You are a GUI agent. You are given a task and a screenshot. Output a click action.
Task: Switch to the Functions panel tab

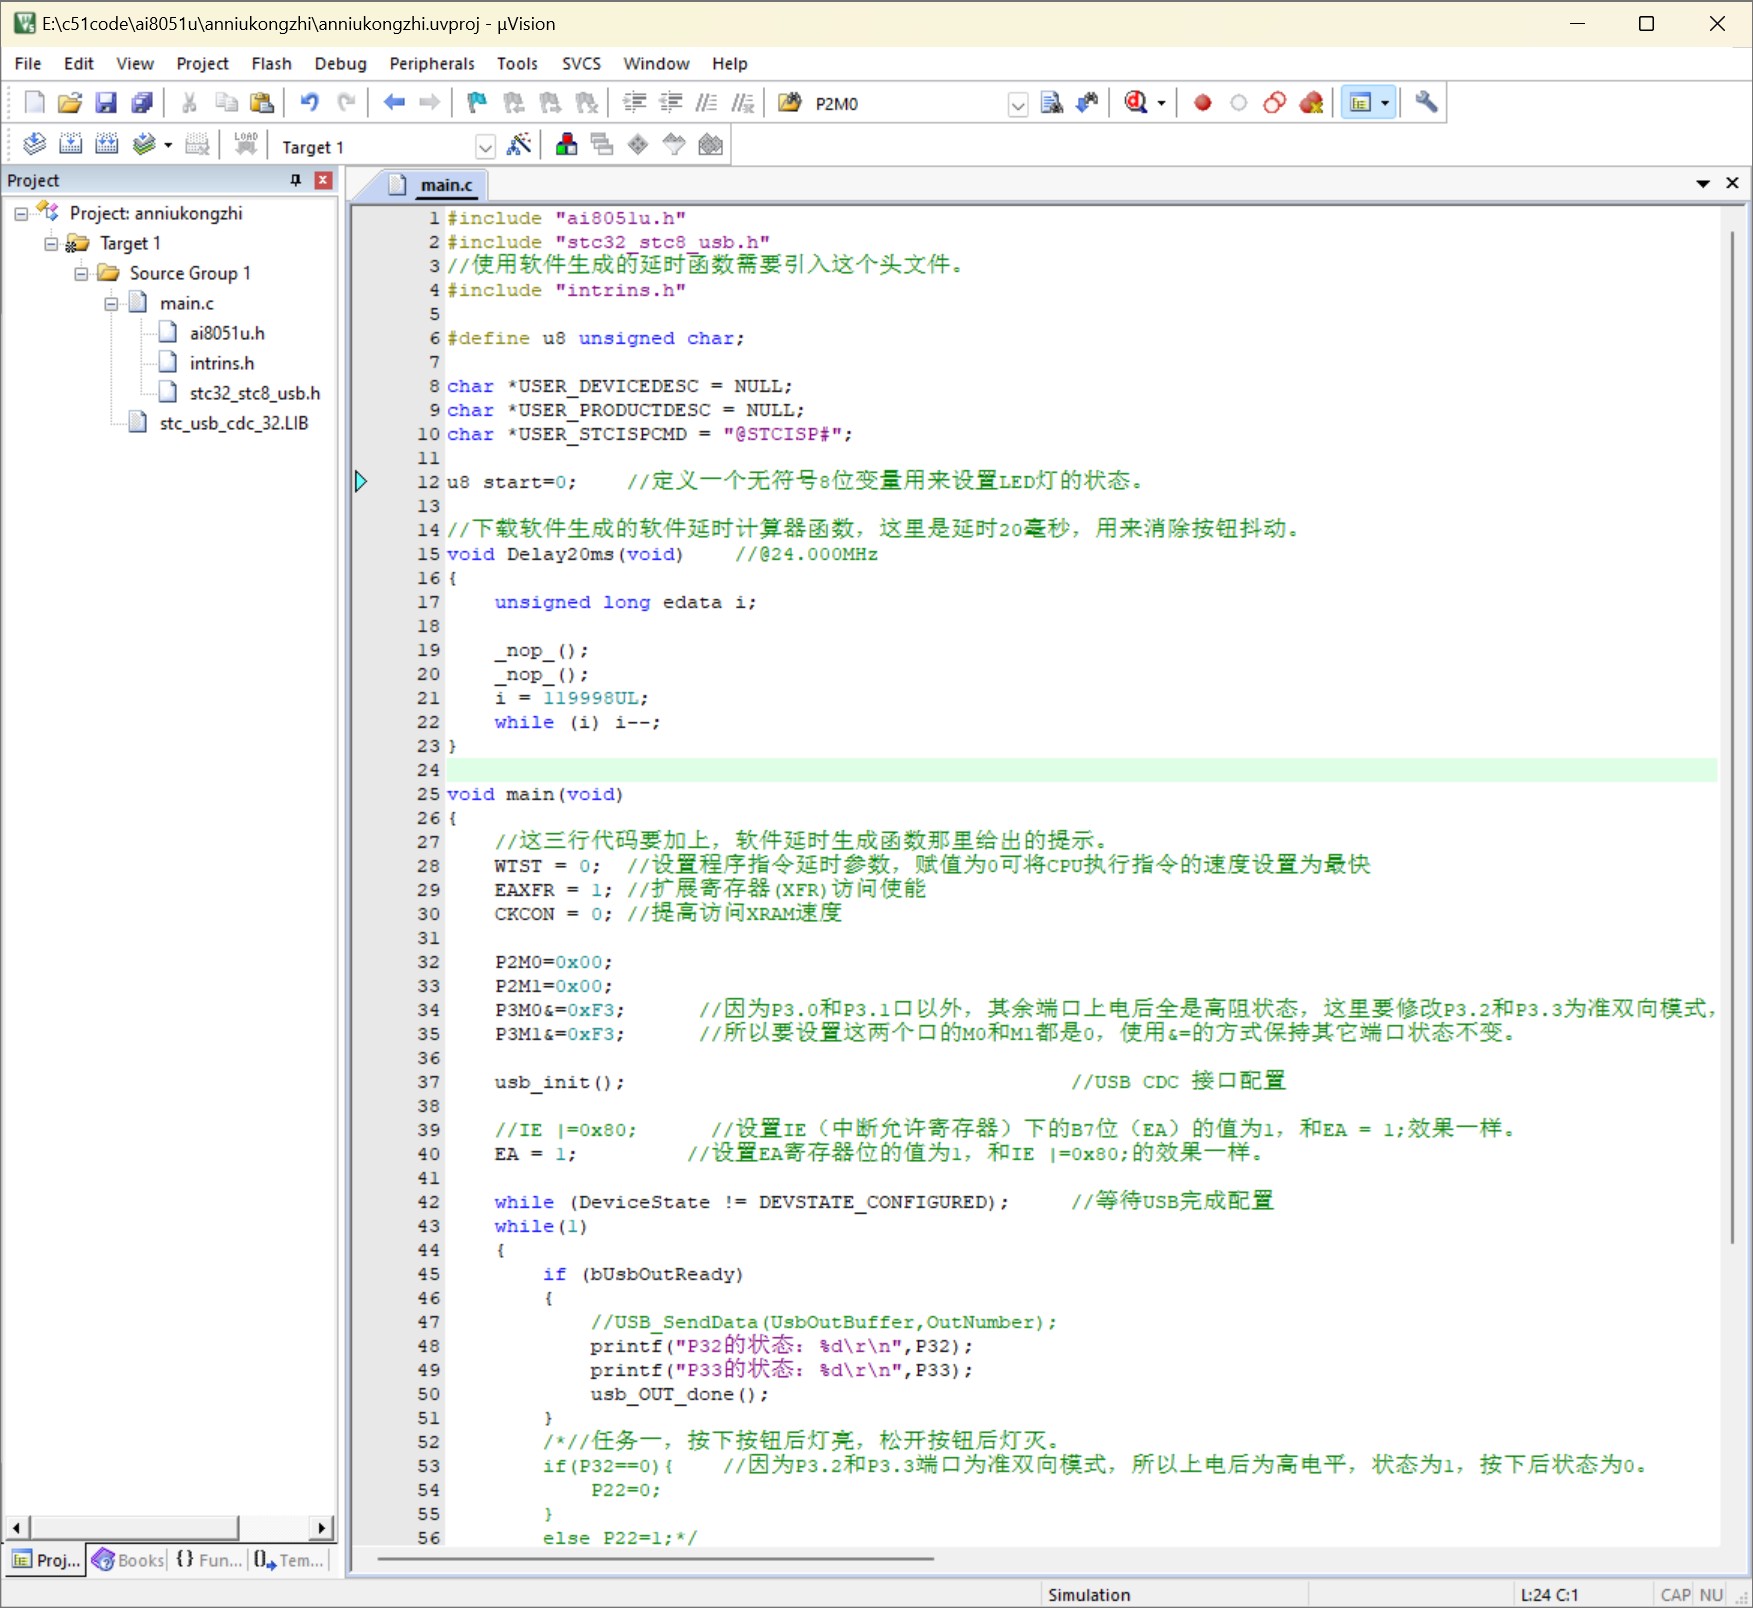(208, 1560)
